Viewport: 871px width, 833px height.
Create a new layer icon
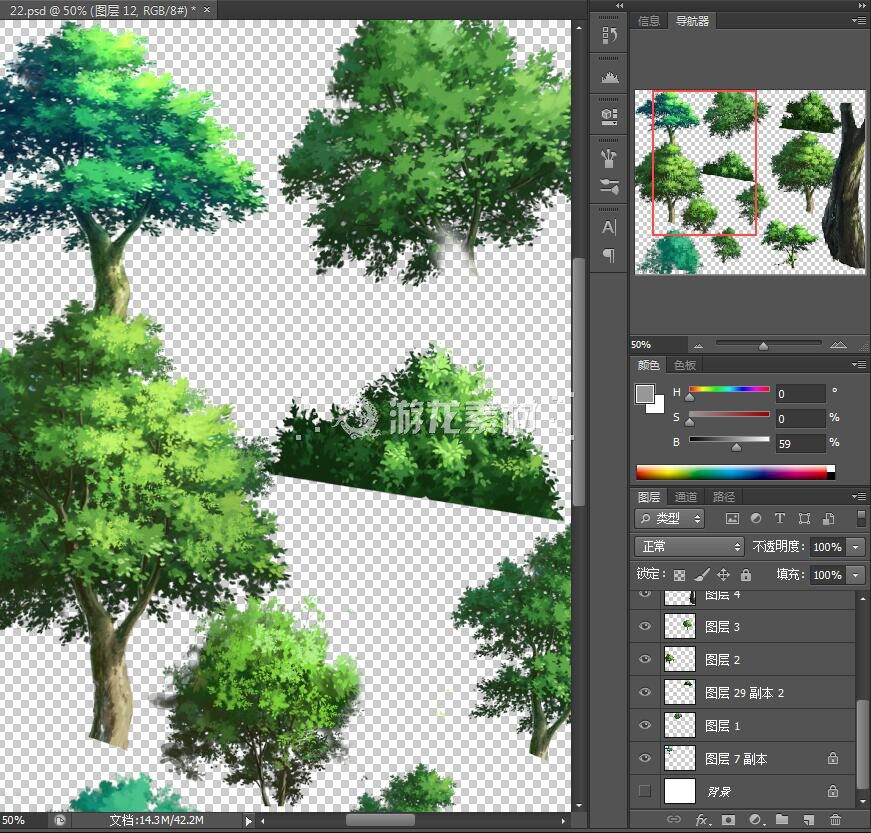tap(809, 820)
